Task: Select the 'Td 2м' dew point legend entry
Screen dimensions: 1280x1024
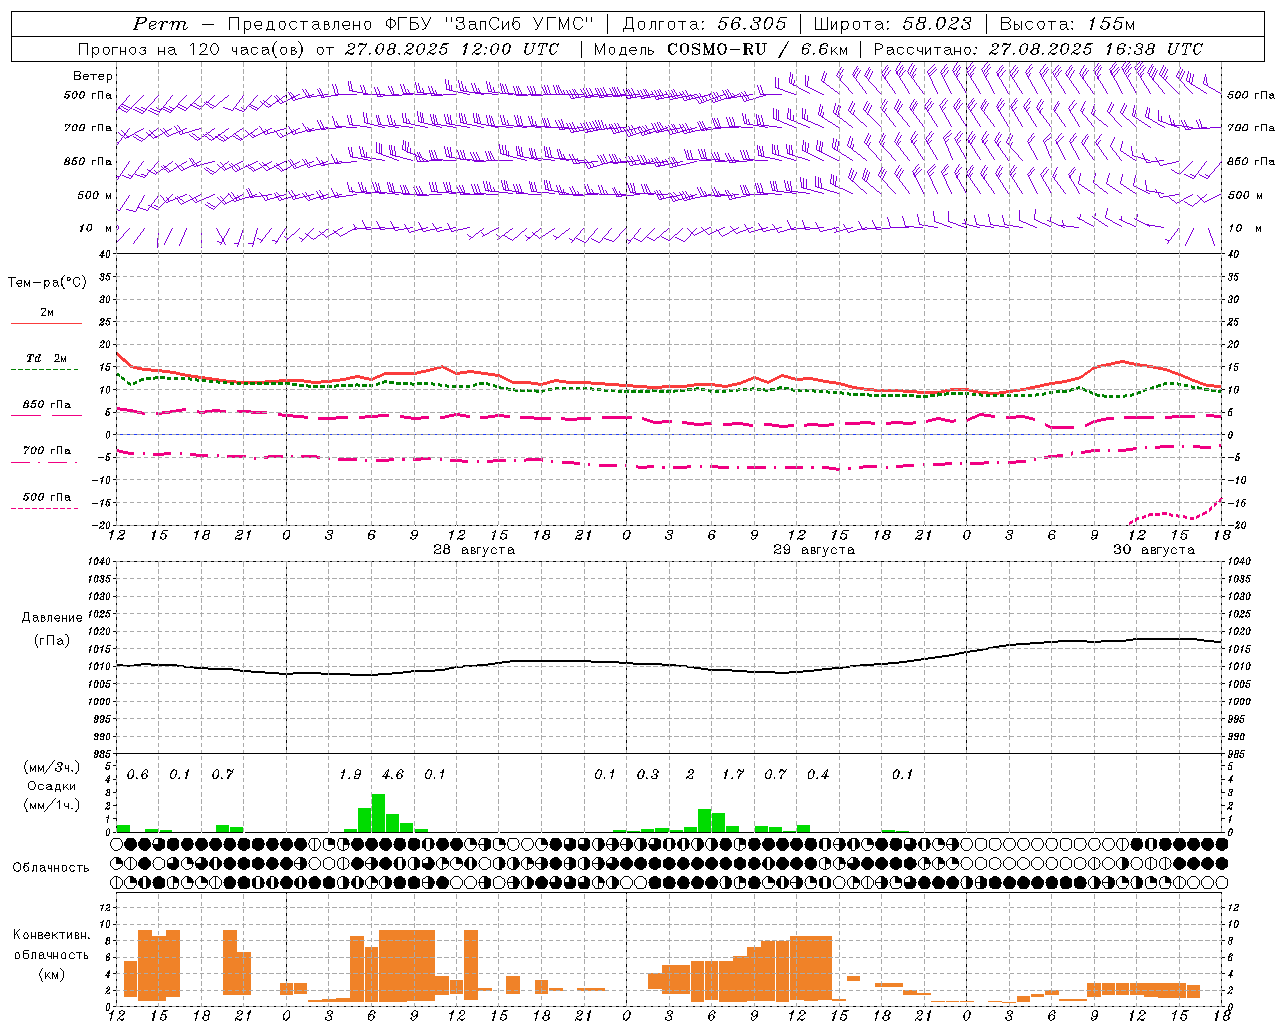Action: tap(47, 358)
